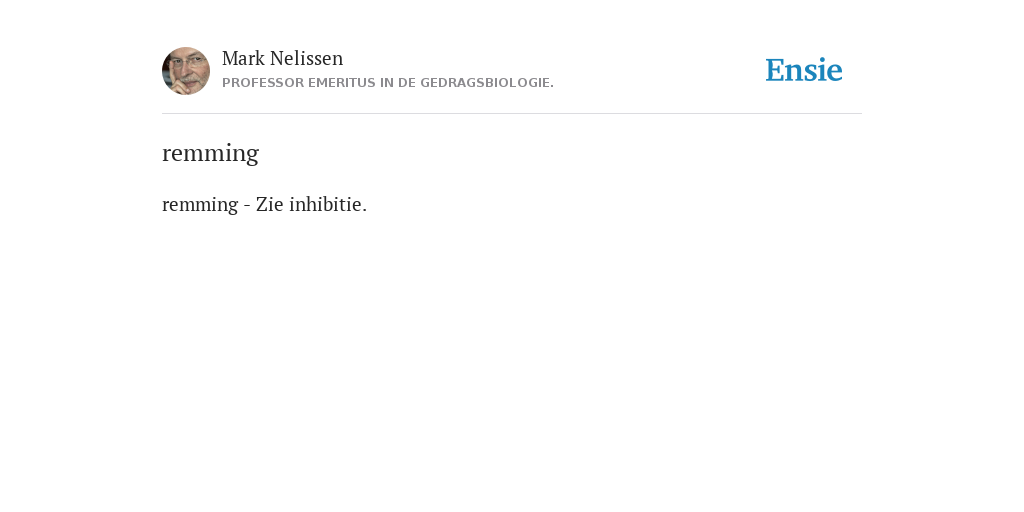The width and height of the screenshot is (1024, 512).
Task: Click the 'sie' ending of the Ensie logo
Action: click(x=824, y=71)
